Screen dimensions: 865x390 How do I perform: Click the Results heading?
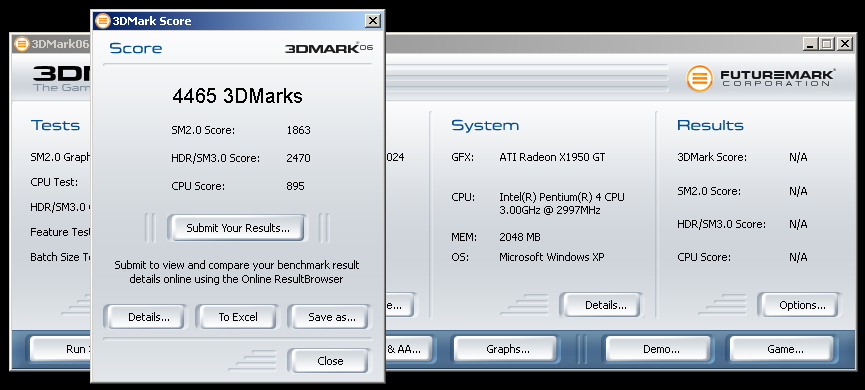(710, 125)
